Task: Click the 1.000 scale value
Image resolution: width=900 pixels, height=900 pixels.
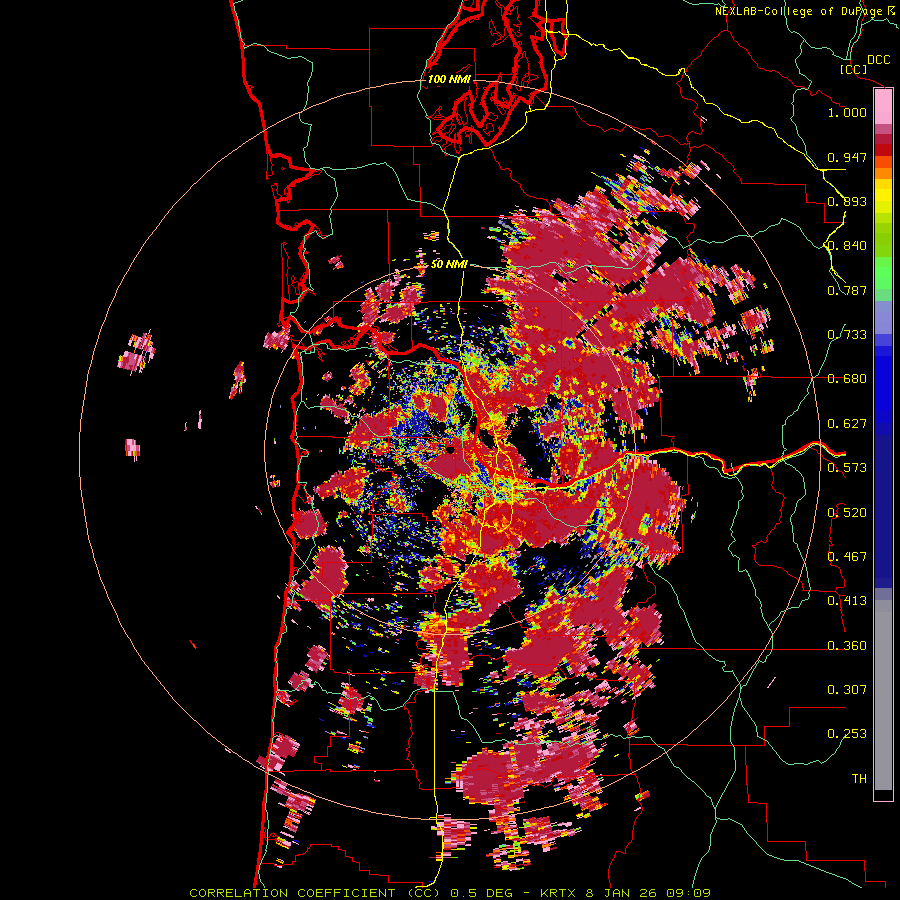Action: [x=847, y=112]
